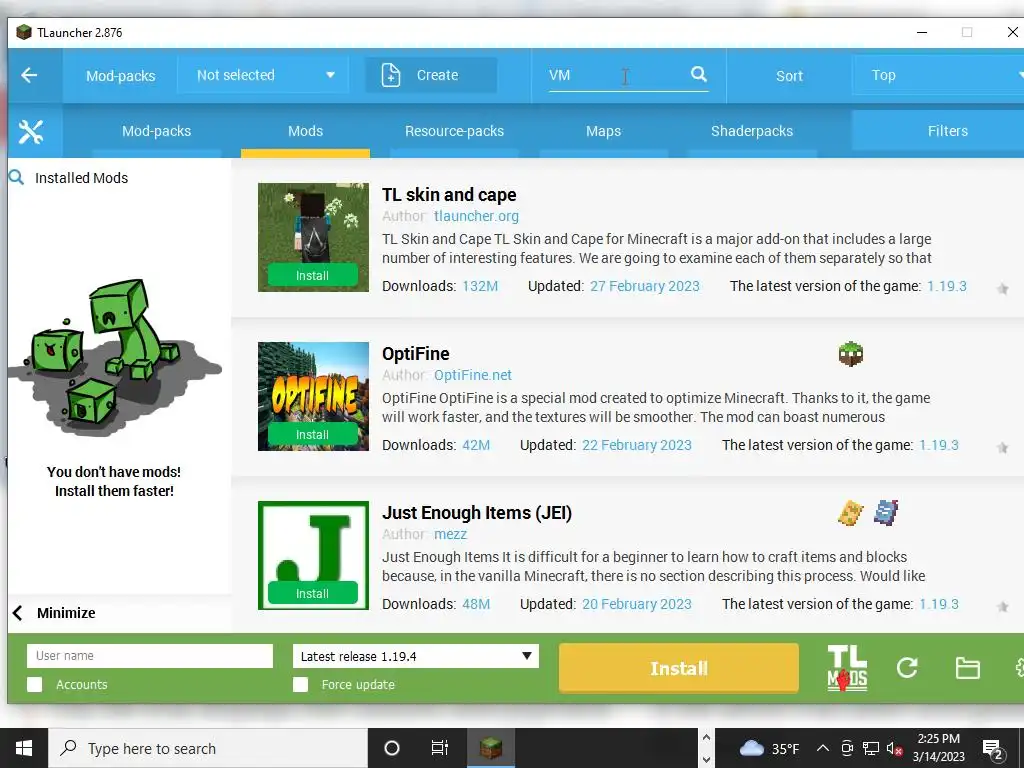Favorite TL skin and cape with star
Viewport: 1024px width, 768px height.
[x=1002, y=289]
